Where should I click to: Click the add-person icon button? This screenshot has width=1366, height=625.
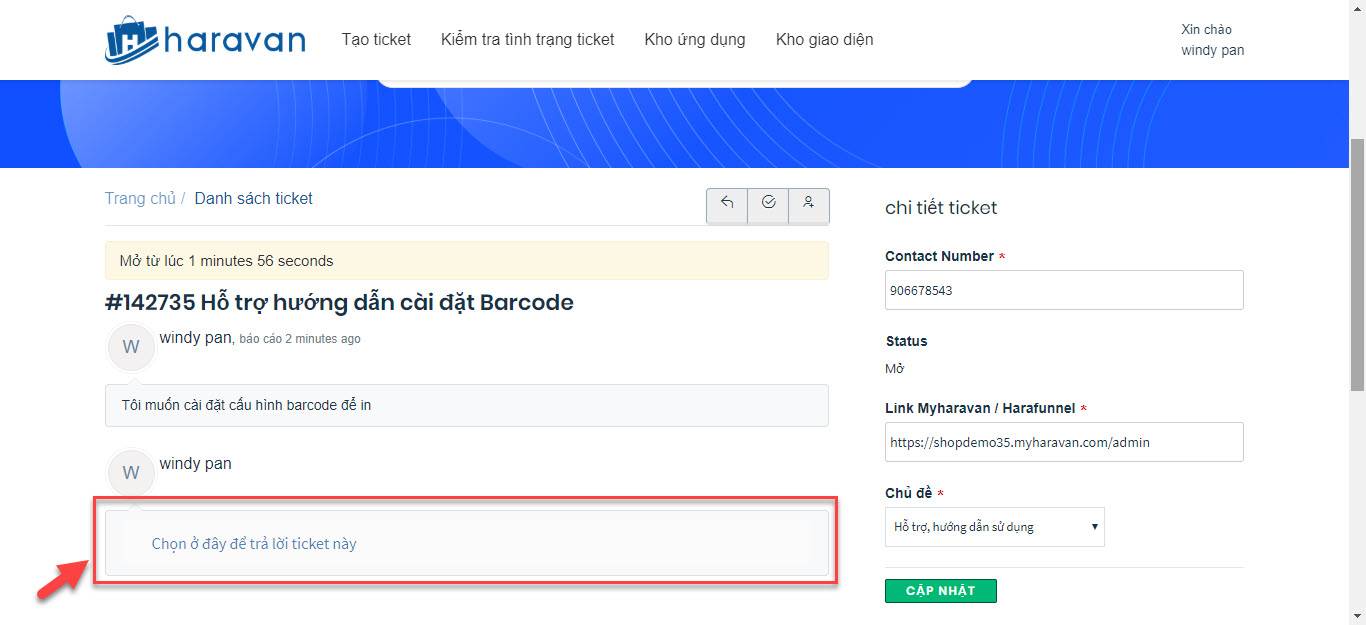808,203
